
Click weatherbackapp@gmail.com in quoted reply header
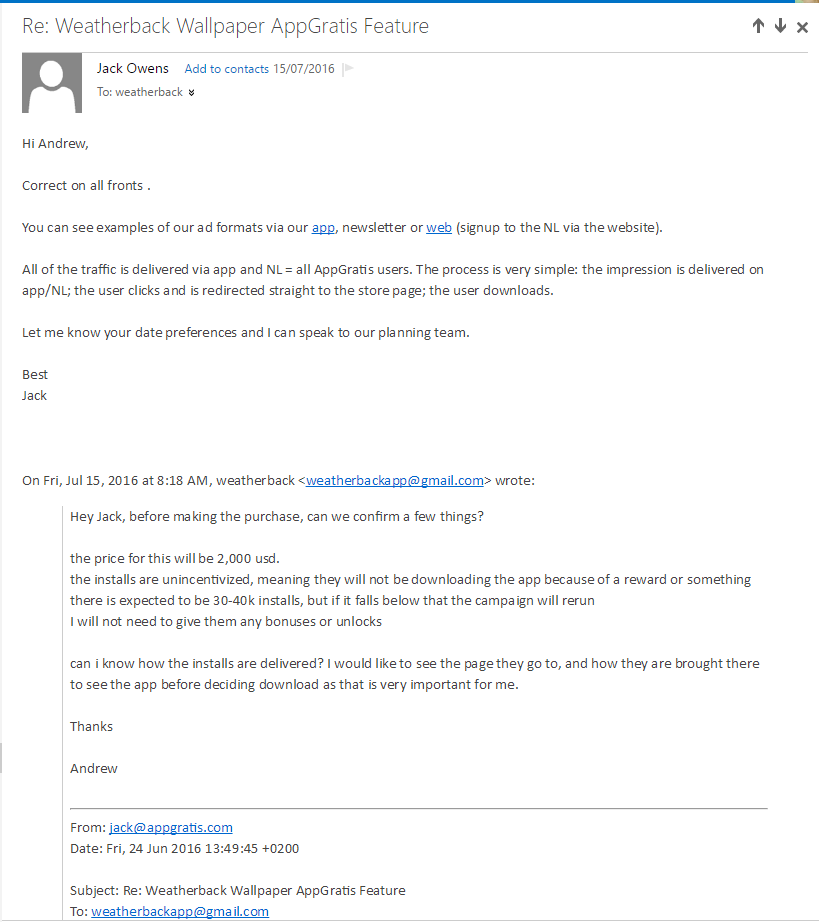[x=395, y=480]
